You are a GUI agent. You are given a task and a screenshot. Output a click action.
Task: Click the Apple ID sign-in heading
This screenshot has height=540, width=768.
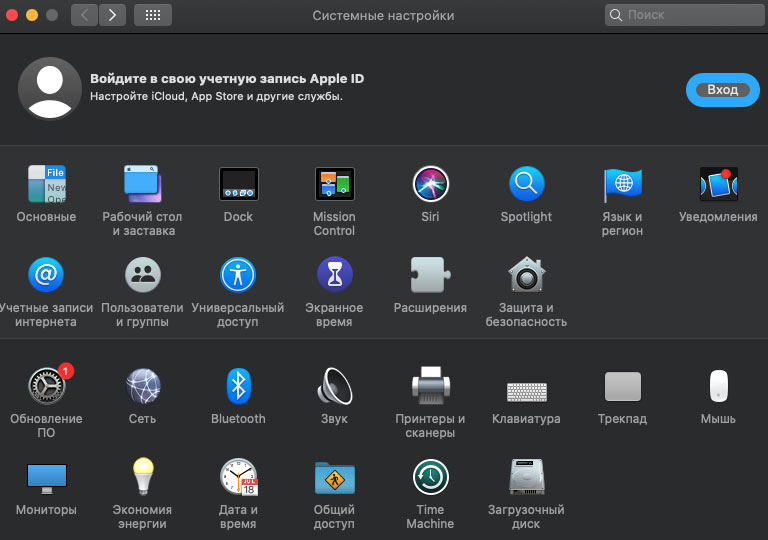pyautogui.click(x=227, y=78)
